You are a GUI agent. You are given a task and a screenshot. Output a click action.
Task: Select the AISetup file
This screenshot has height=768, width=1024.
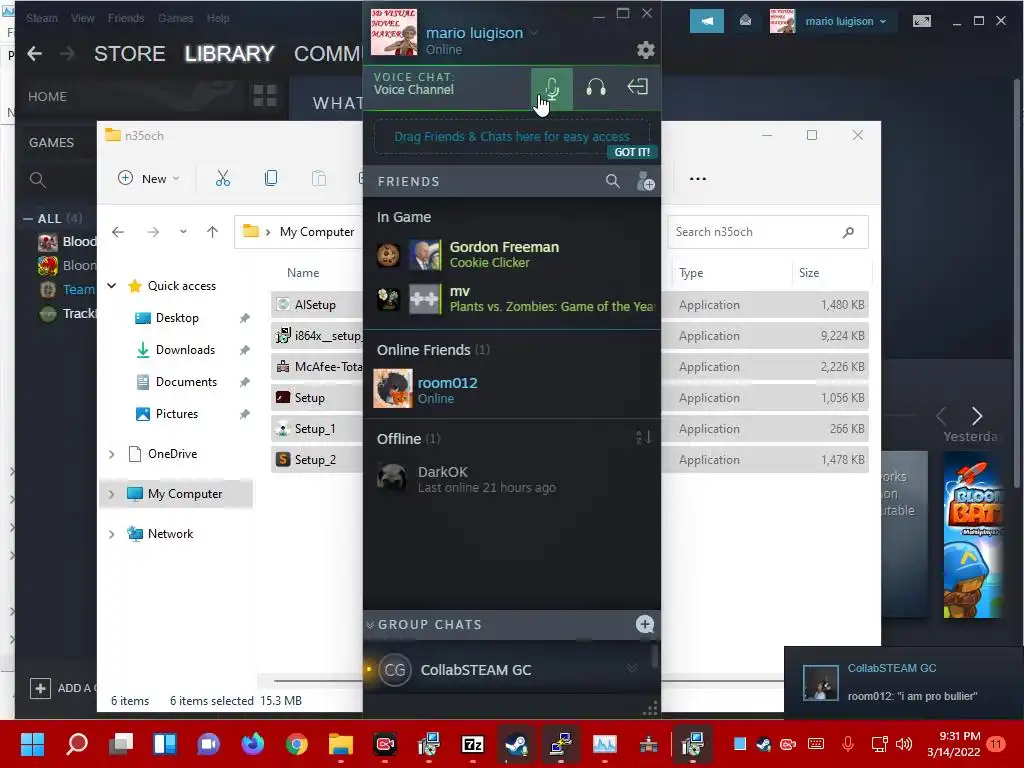pyautogui.click(x=316, y=304)
